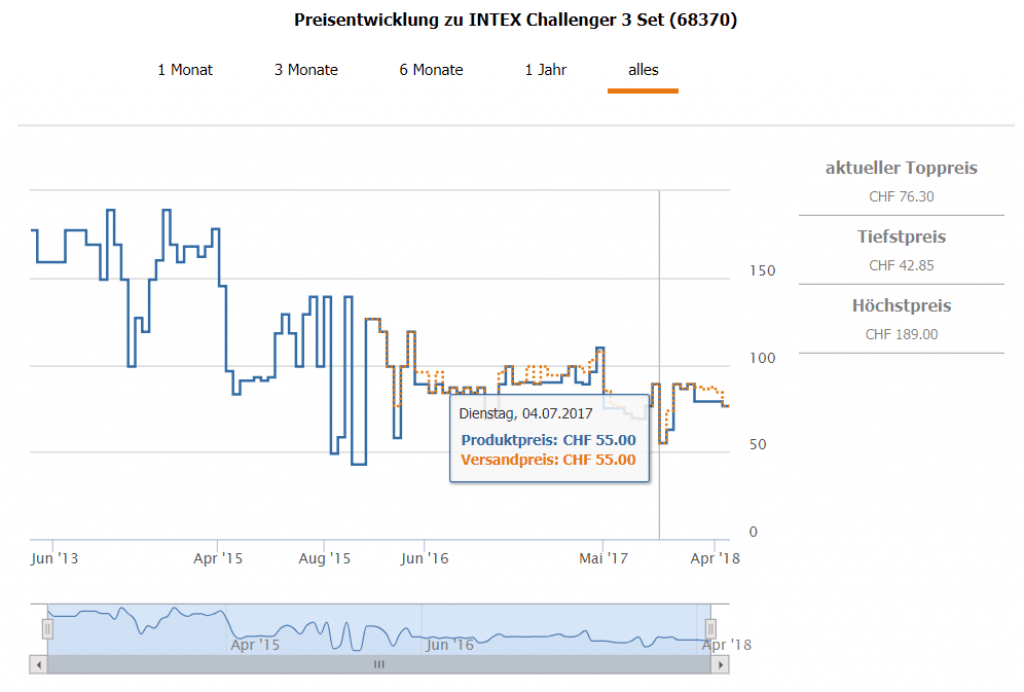1024x692 pixels.
Task: Click the aktueller Toppreis CHF 76.30 value
Action: (x=901, y=197)
